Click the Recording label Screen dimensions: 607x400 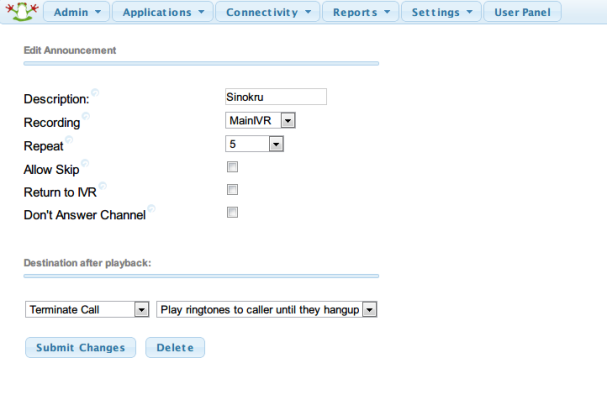point(52,123)
